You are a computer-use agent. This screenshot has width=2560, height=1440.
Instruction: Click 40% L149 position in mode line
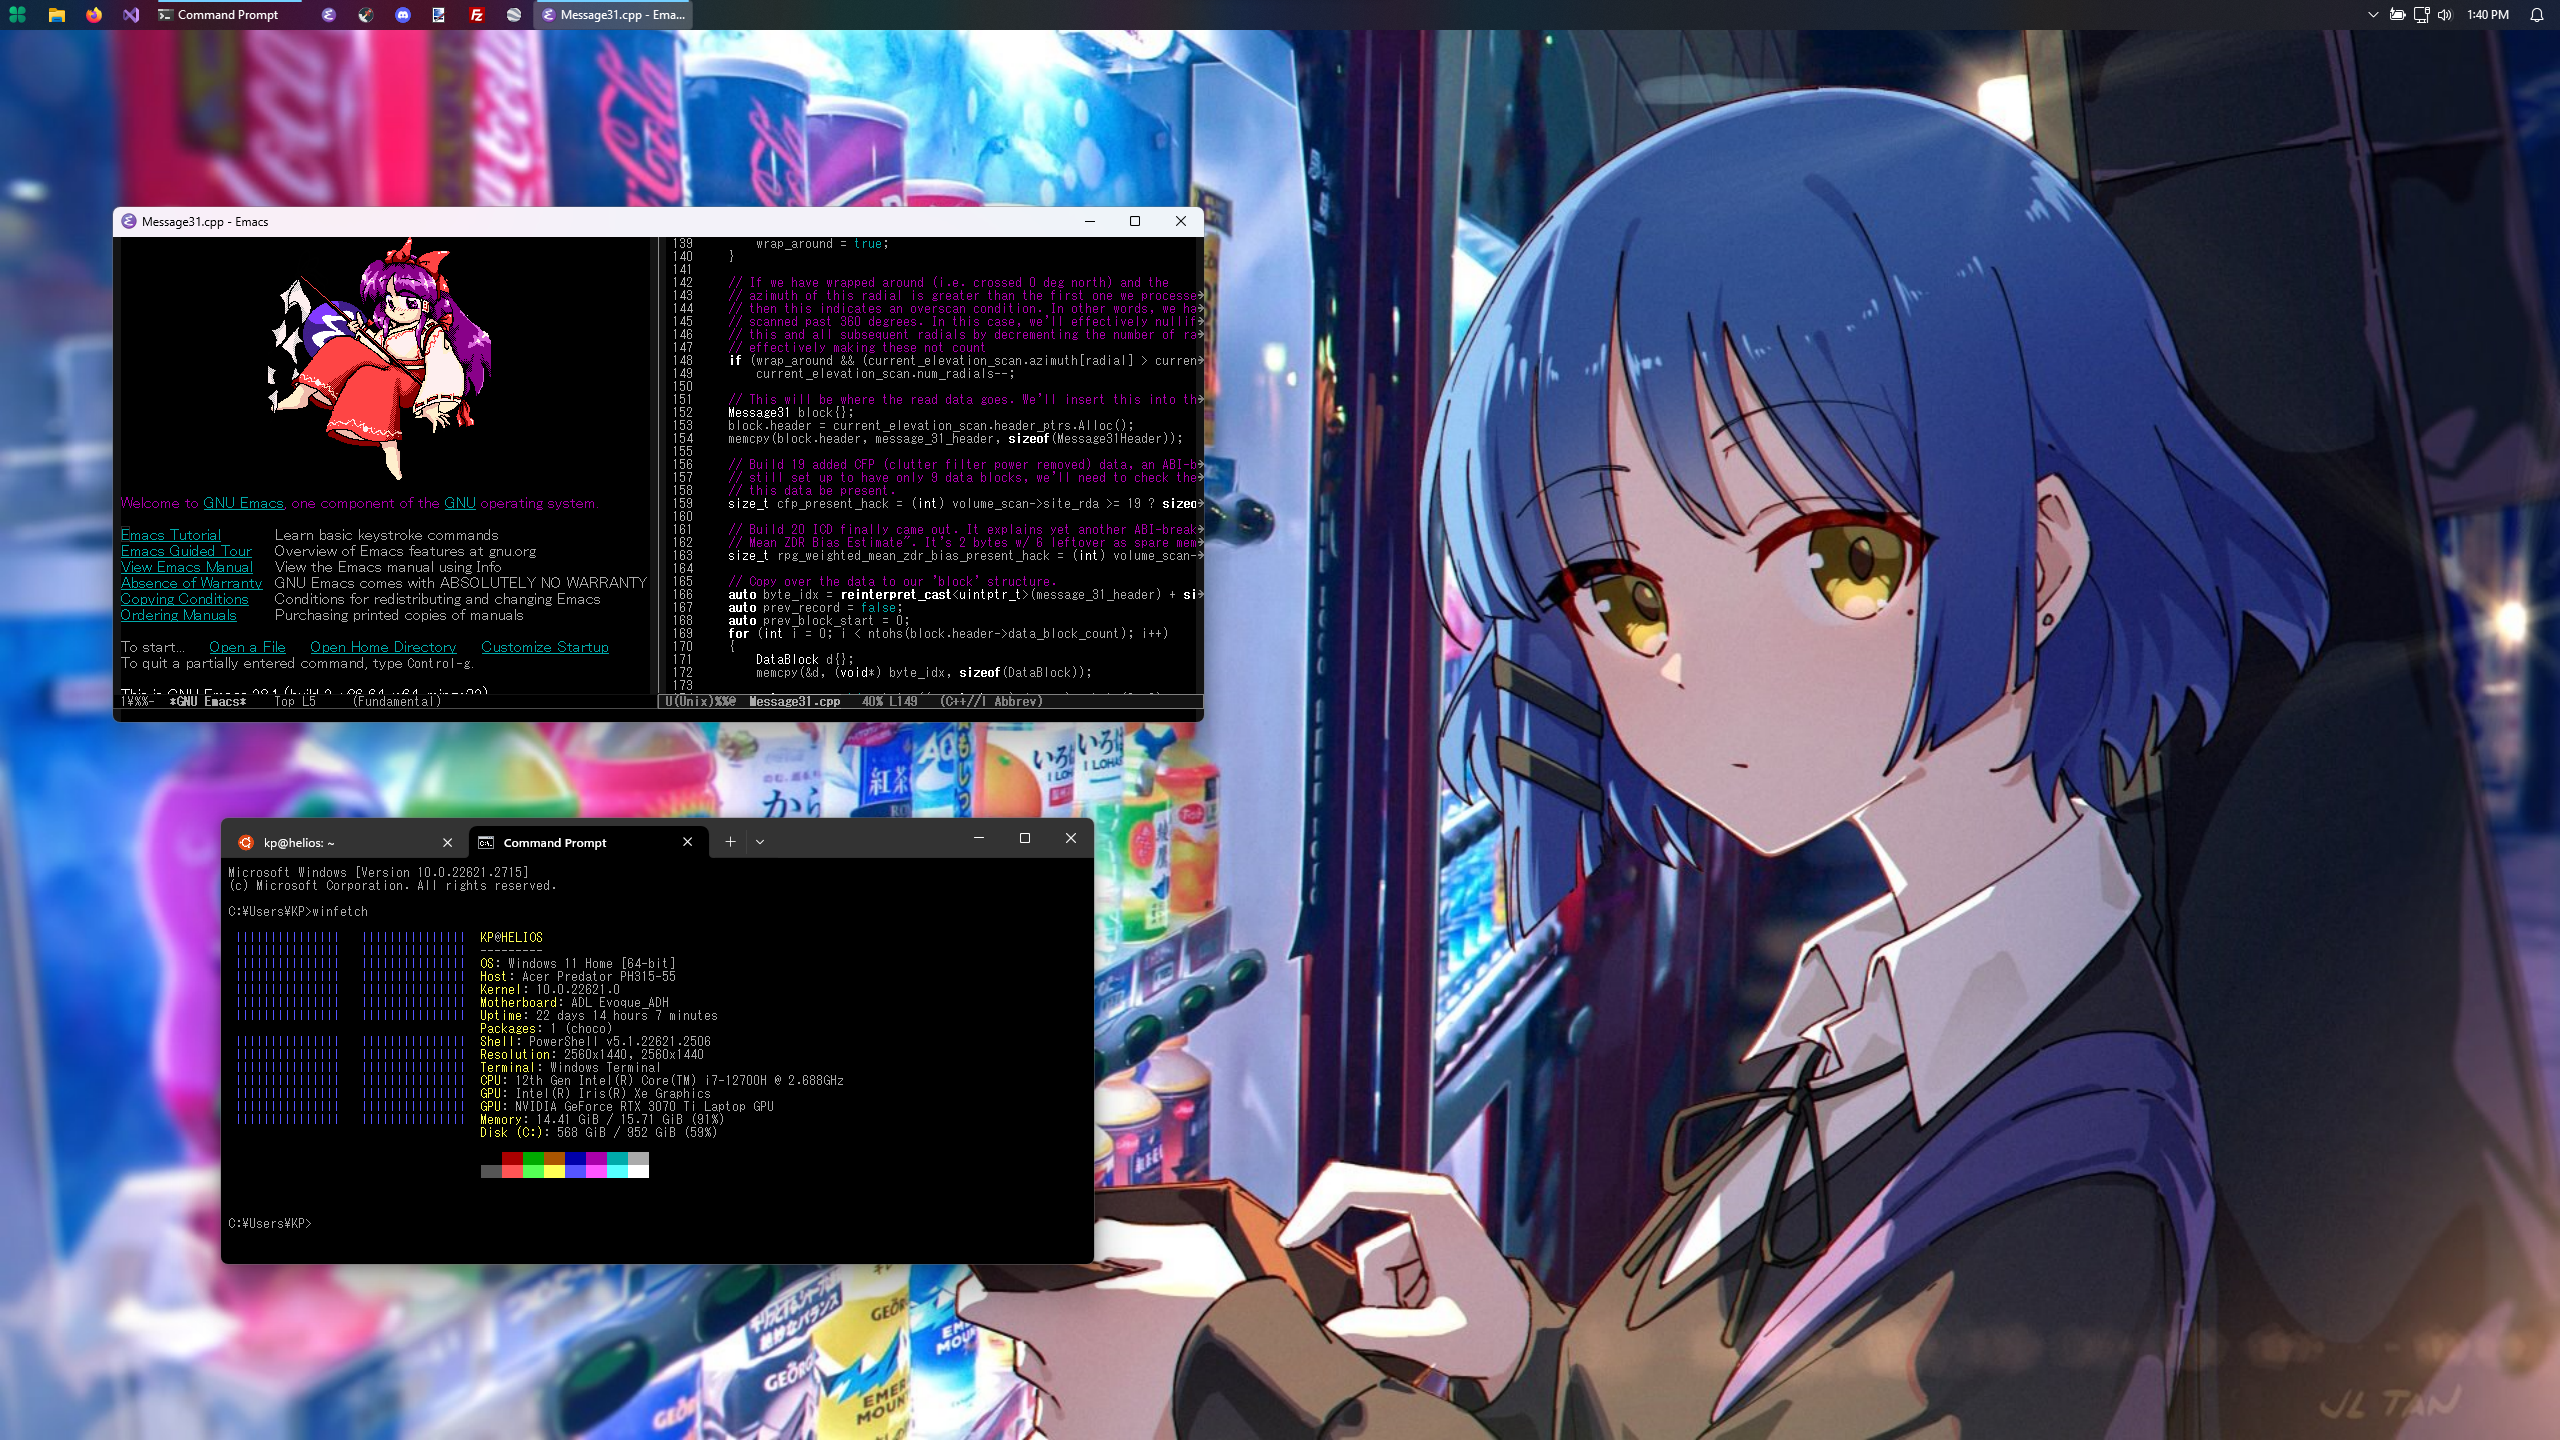click(889, 702)
